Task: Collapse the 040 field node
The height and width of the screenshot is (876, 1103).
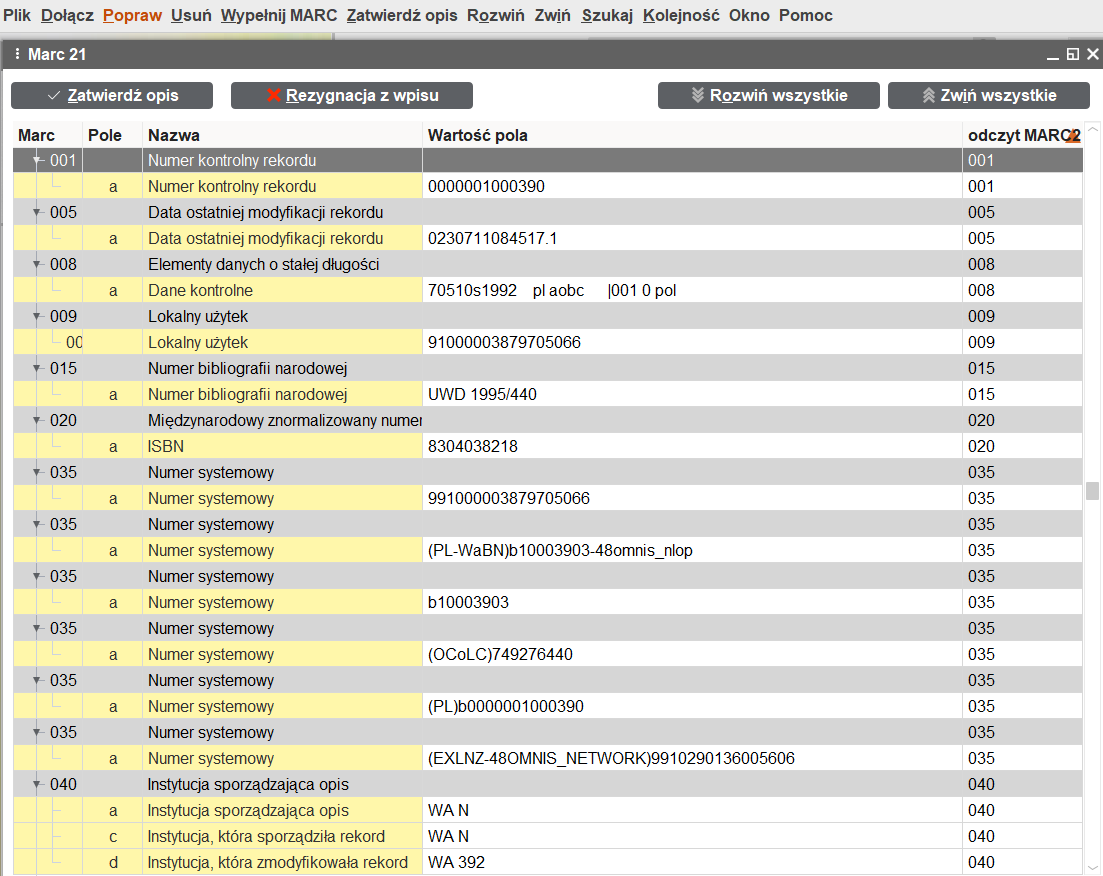Action: [x=37, y=785]
